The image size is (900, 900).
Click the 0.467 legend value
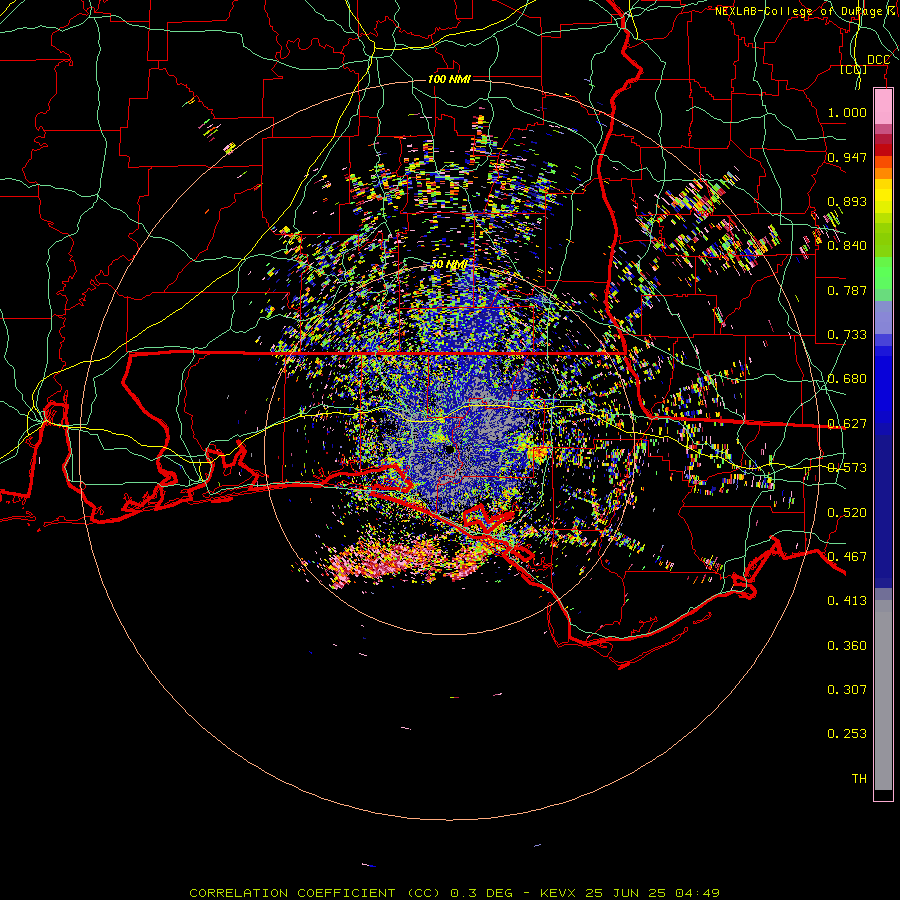847,557
